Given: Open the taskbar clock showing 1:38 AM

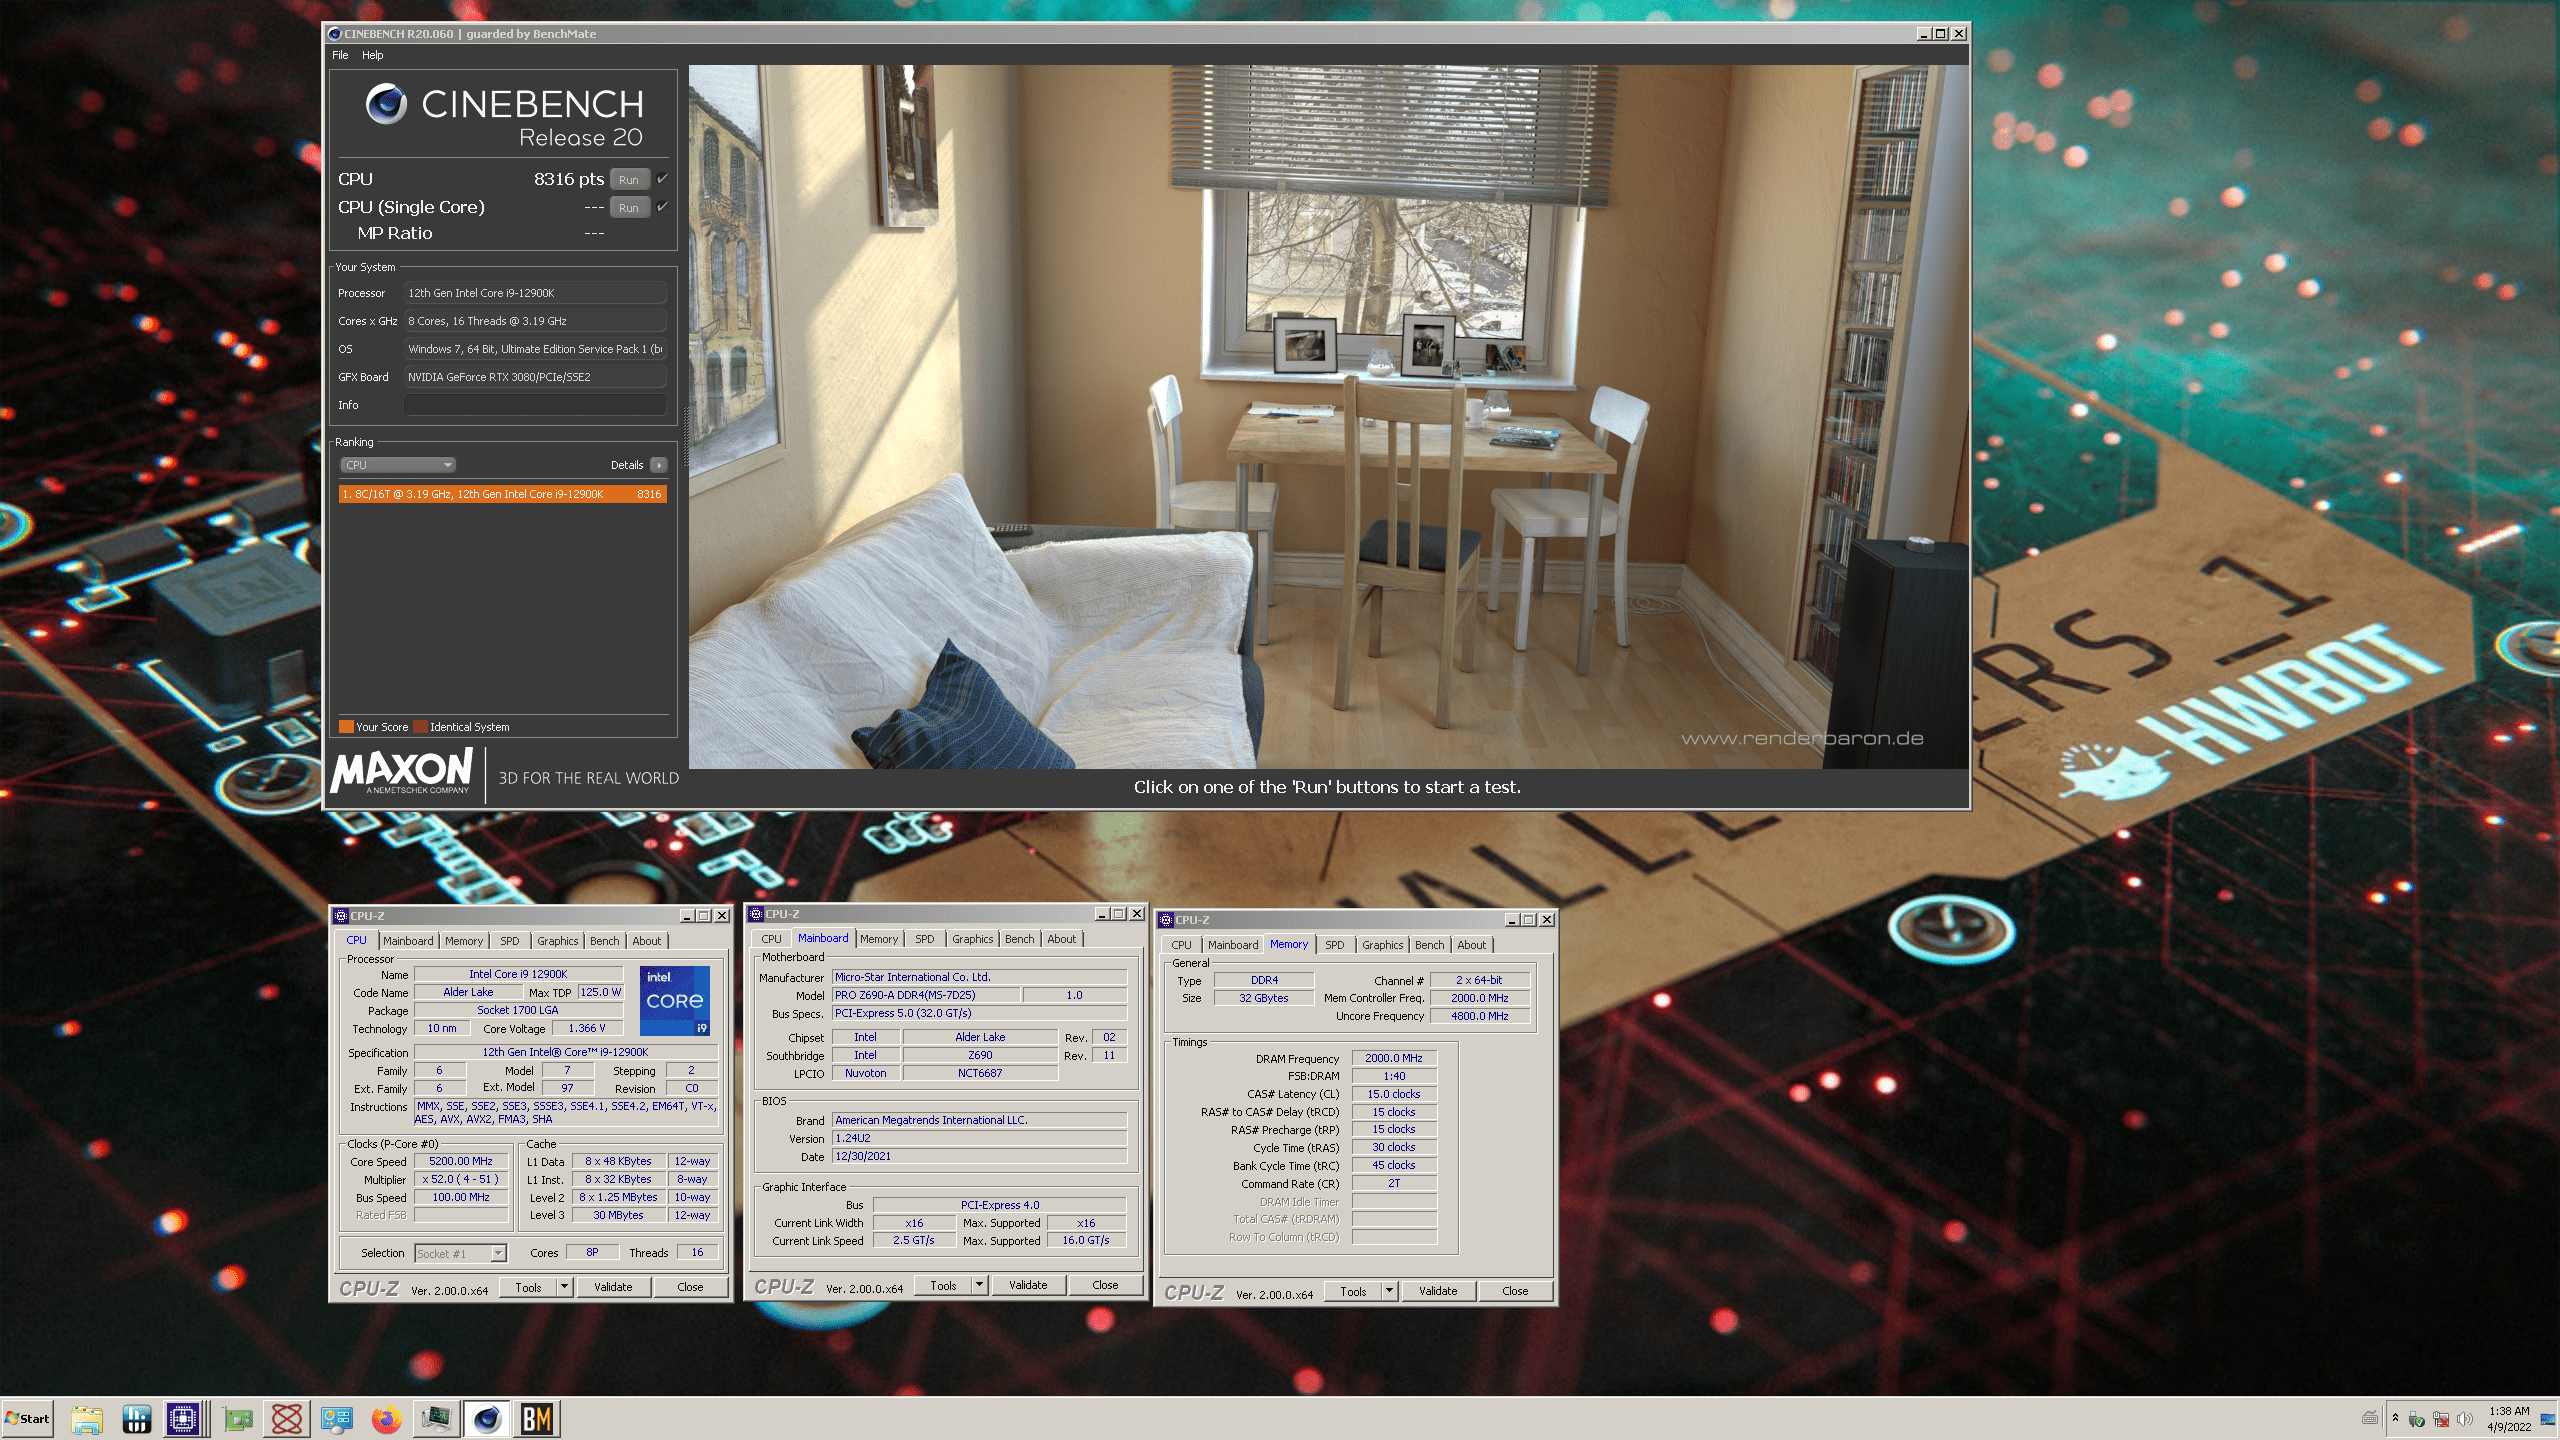Looking at the screenshot, I should 2509,1419.
